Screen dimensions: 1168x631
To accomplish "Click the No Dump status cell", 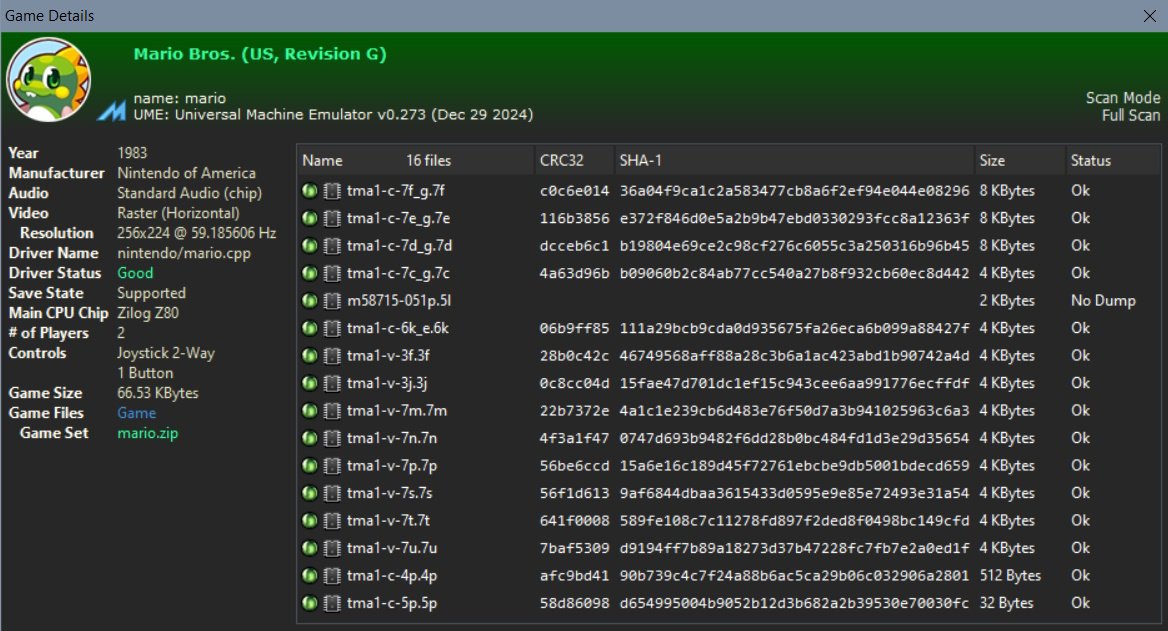I will [x=1103, y=301].
